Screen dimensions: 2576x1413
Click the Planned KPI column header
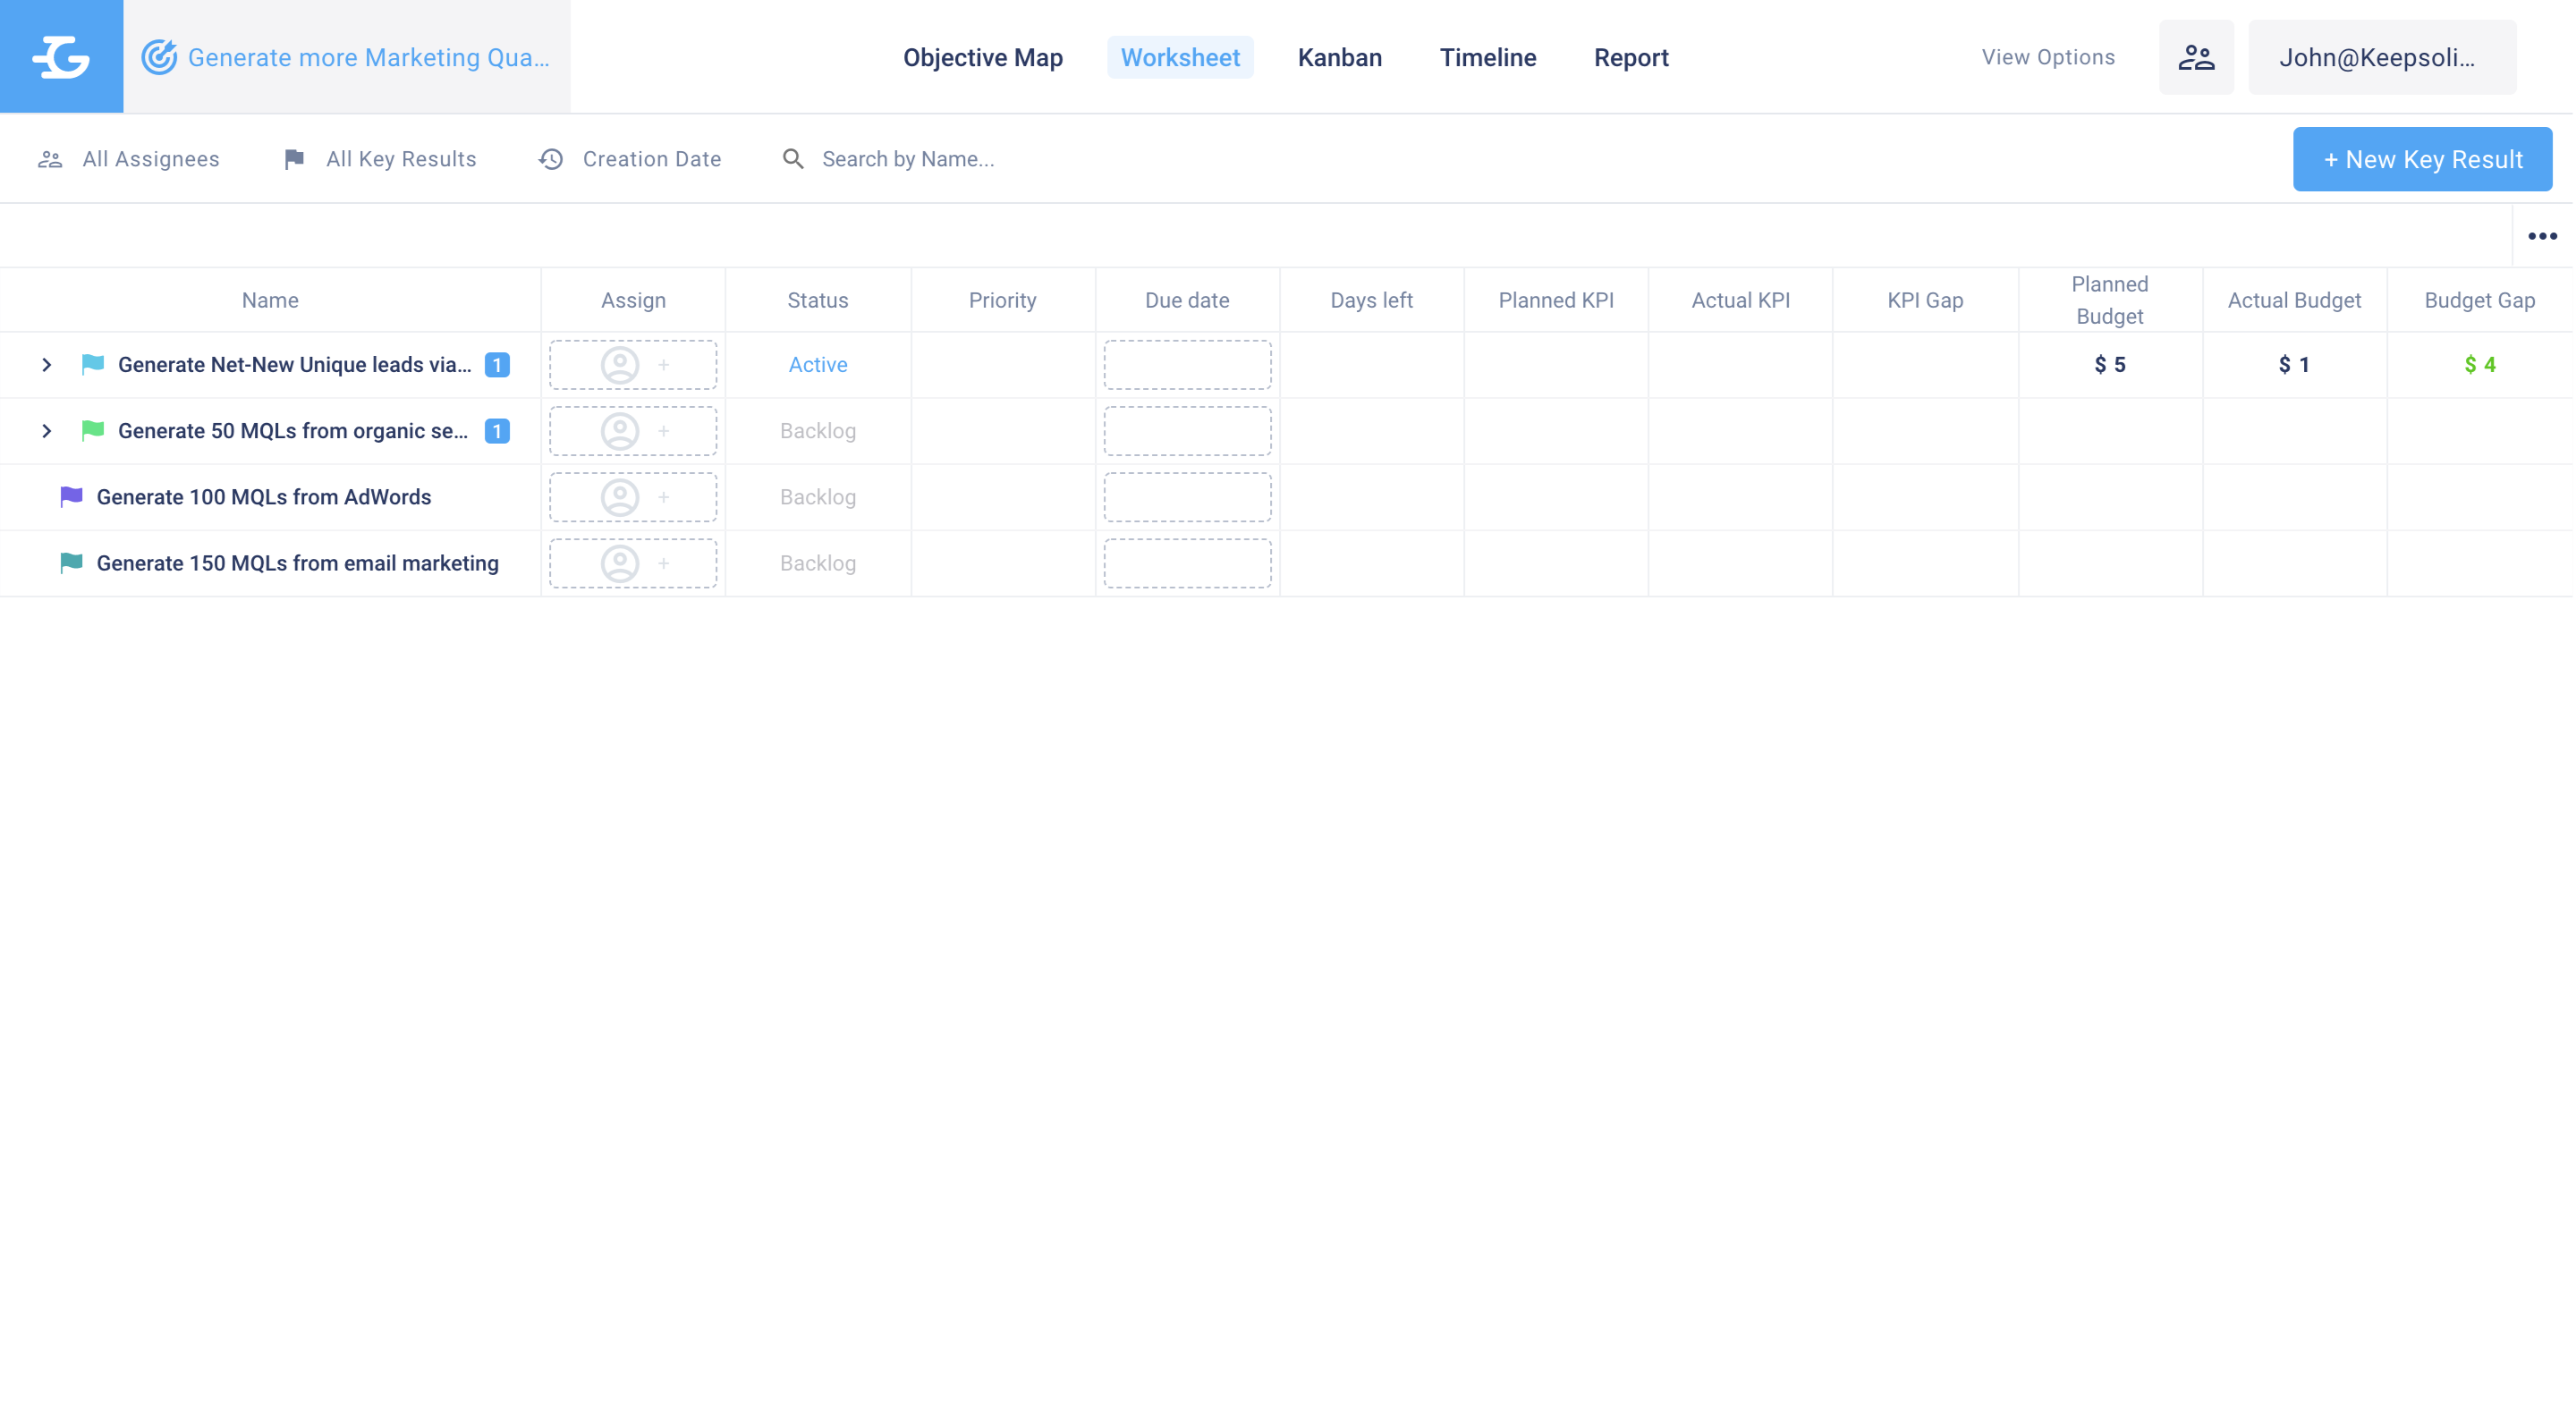click(1556, 300)
